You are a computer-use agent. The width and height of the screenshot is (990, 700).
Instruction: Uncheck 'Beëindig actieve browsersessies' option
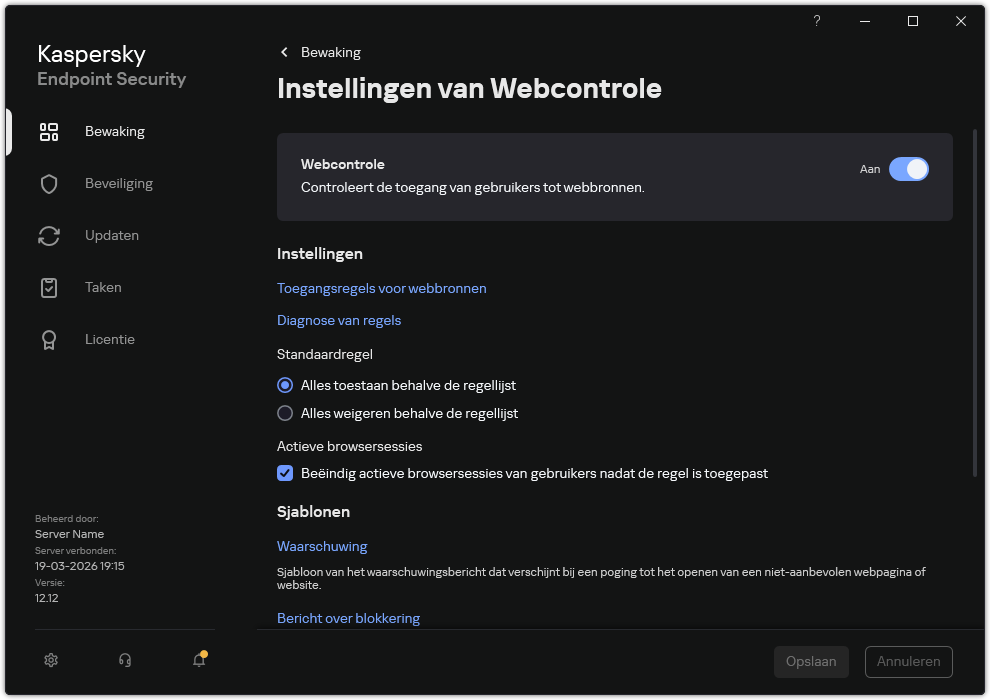point(285,473)
